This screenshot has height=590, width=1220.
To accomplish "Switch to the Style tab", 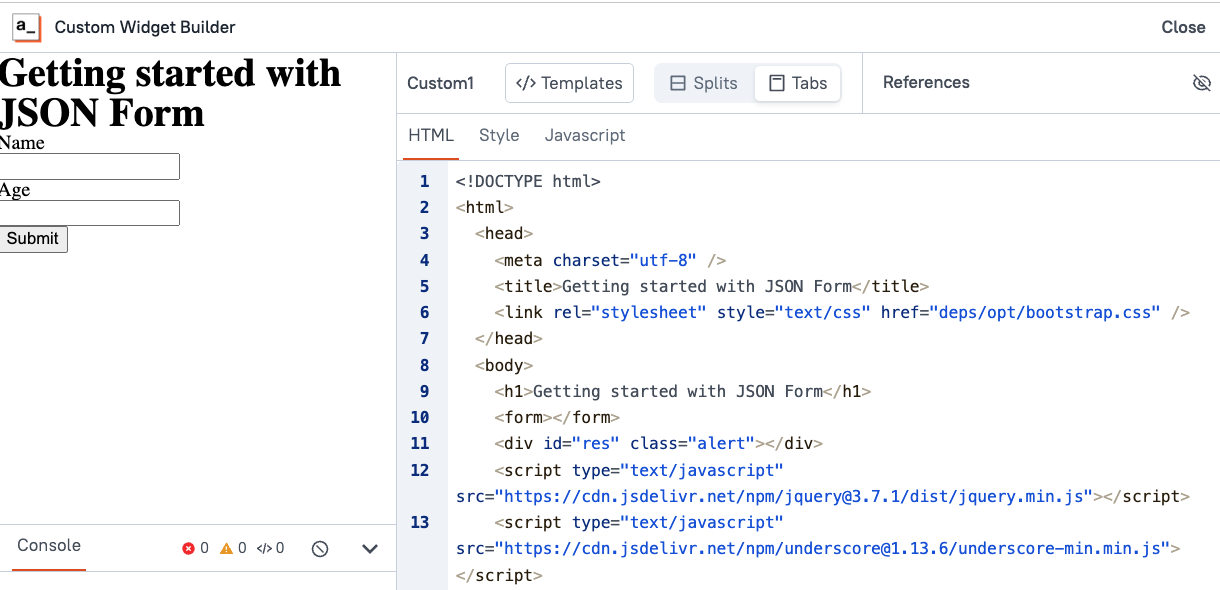I will 499,135.
